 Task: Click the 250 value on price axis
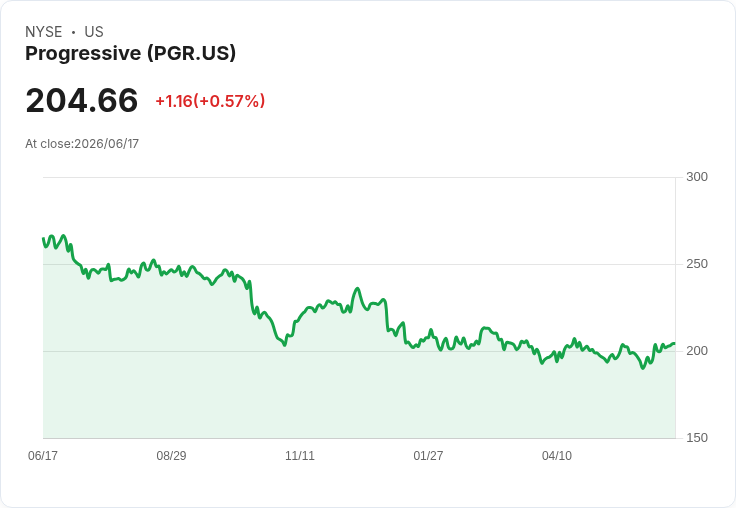[x=697, y=264]
